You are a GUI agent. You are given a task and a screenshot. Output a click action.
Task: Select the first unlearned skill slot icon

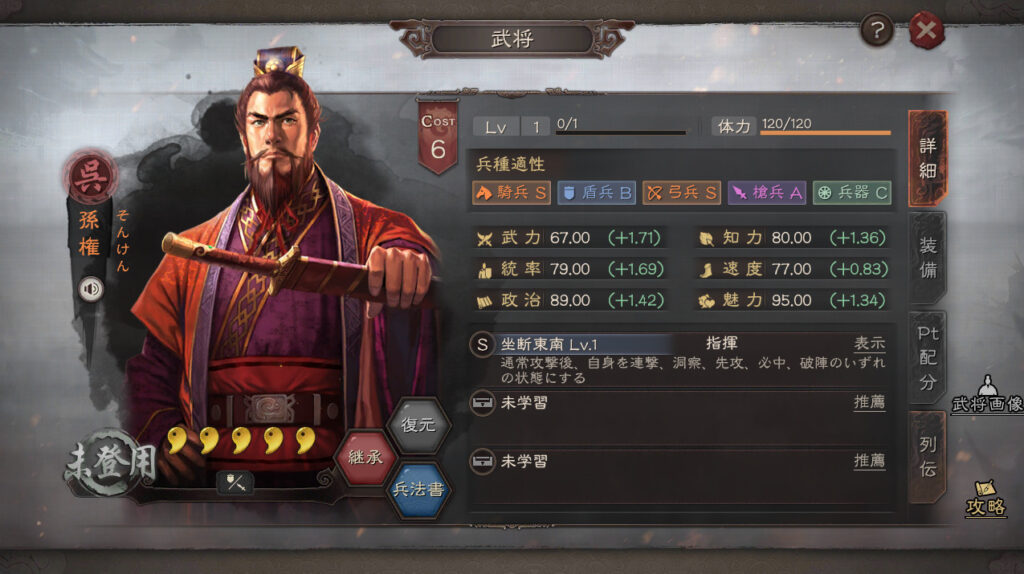coord(483,403)
